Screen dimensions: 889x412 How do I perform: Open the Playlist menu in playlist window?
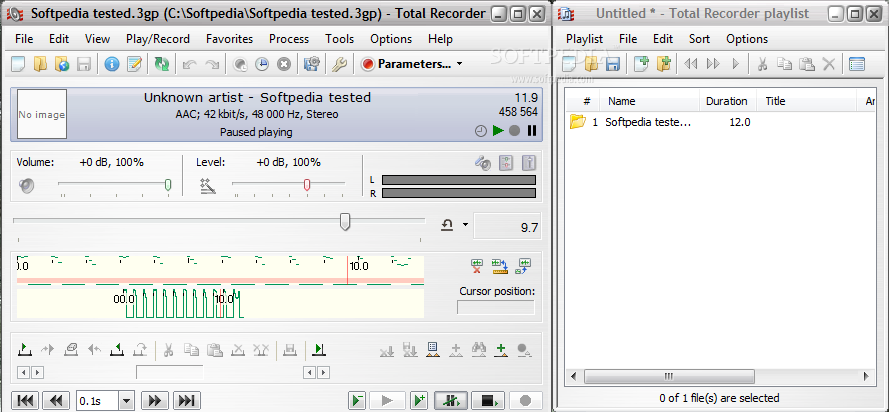tap(585, 39)
